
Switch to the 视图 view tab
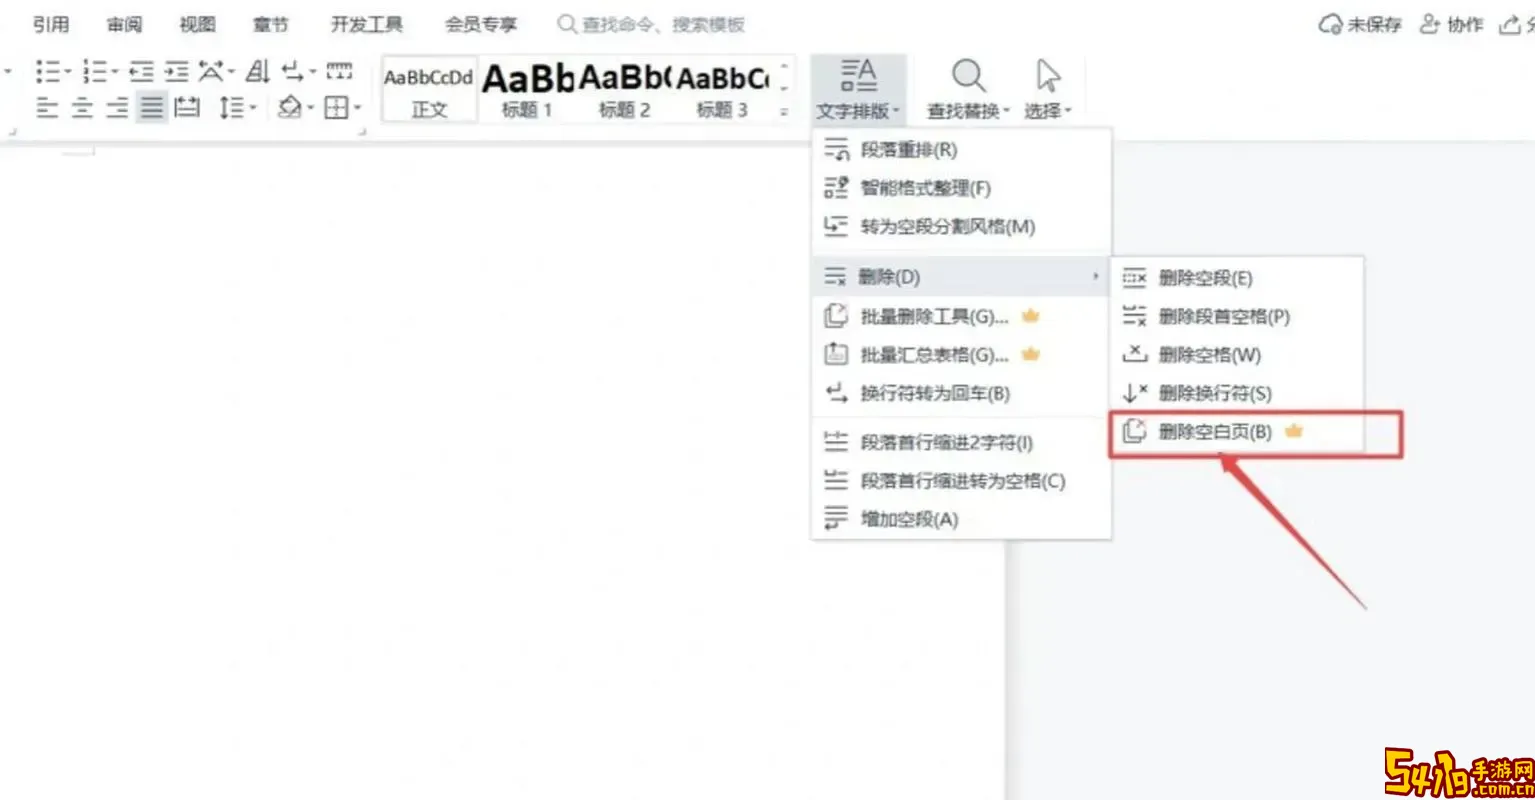click(197, 24)
